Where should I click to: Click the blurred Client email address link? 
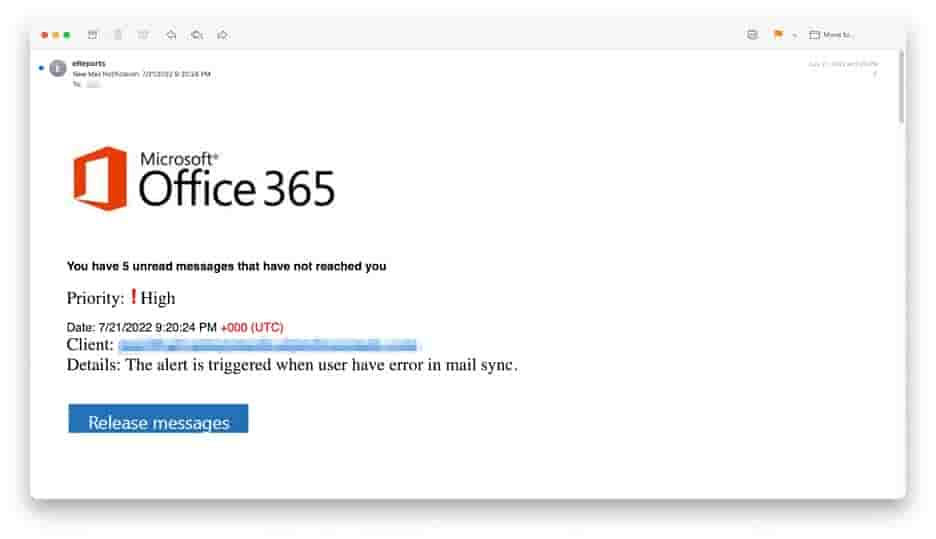[x=268, y=346]
